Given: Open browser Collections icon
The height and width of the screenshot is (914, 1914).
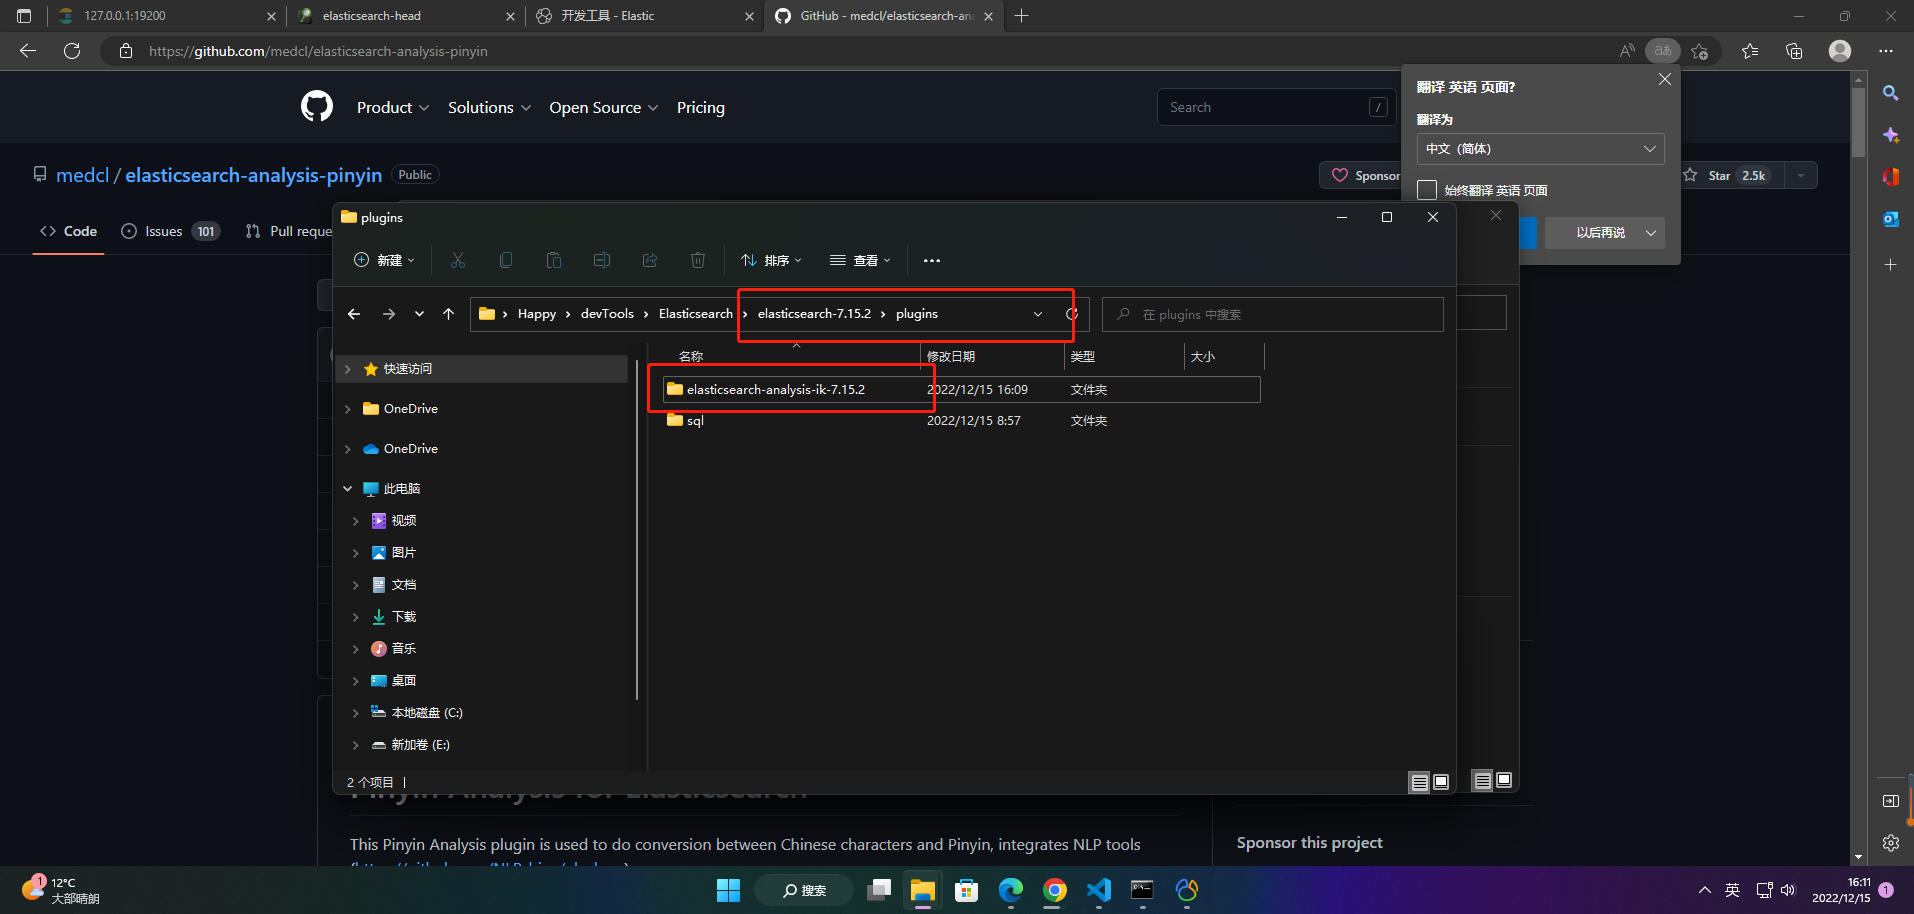Looking at the screenshot, I should [x=1794, y=51].
